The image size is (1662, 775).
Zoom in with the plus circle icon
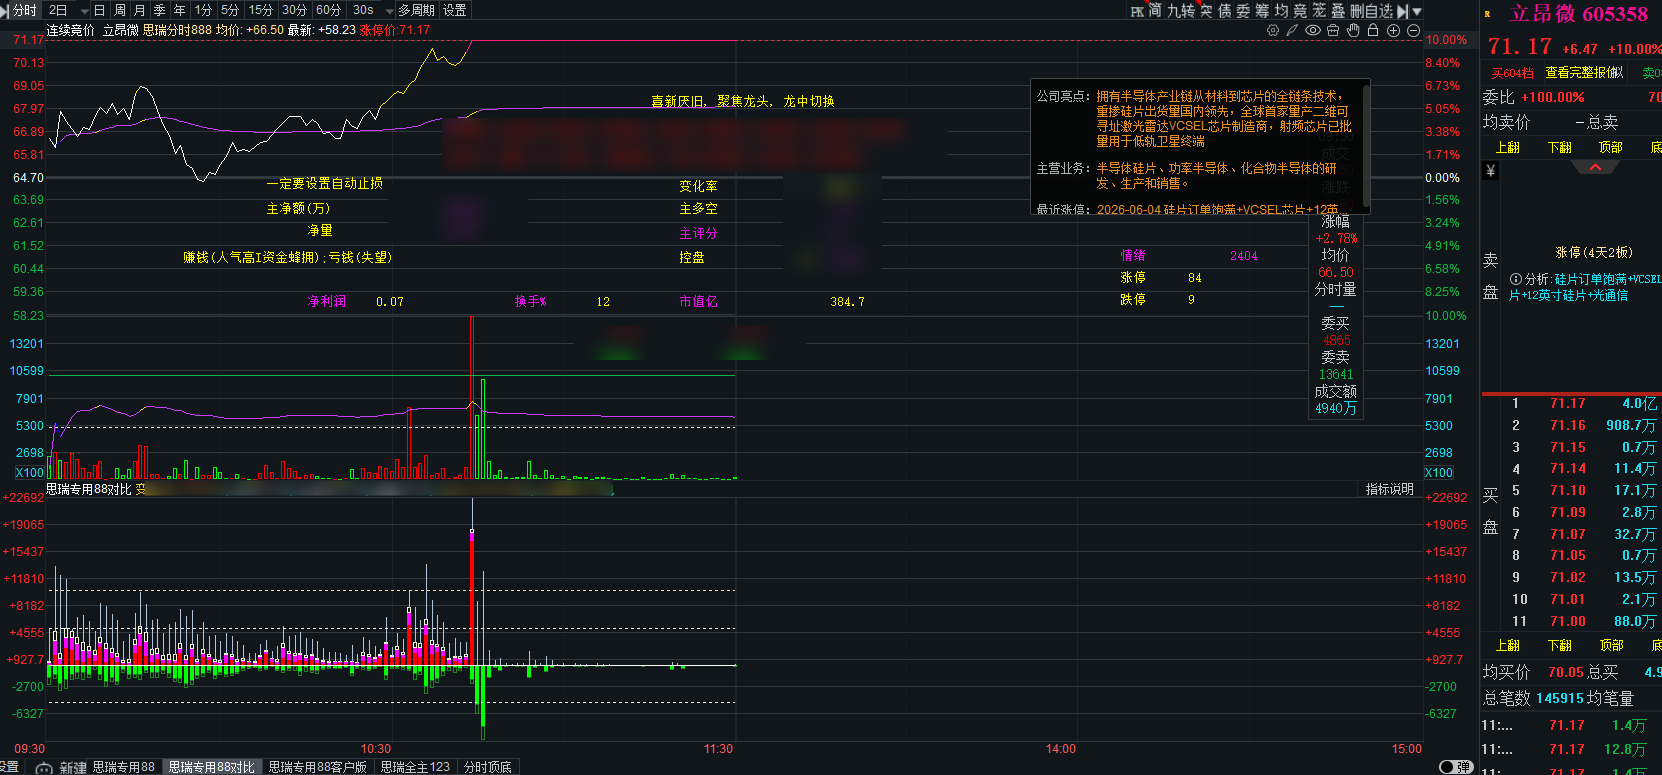1393,30
